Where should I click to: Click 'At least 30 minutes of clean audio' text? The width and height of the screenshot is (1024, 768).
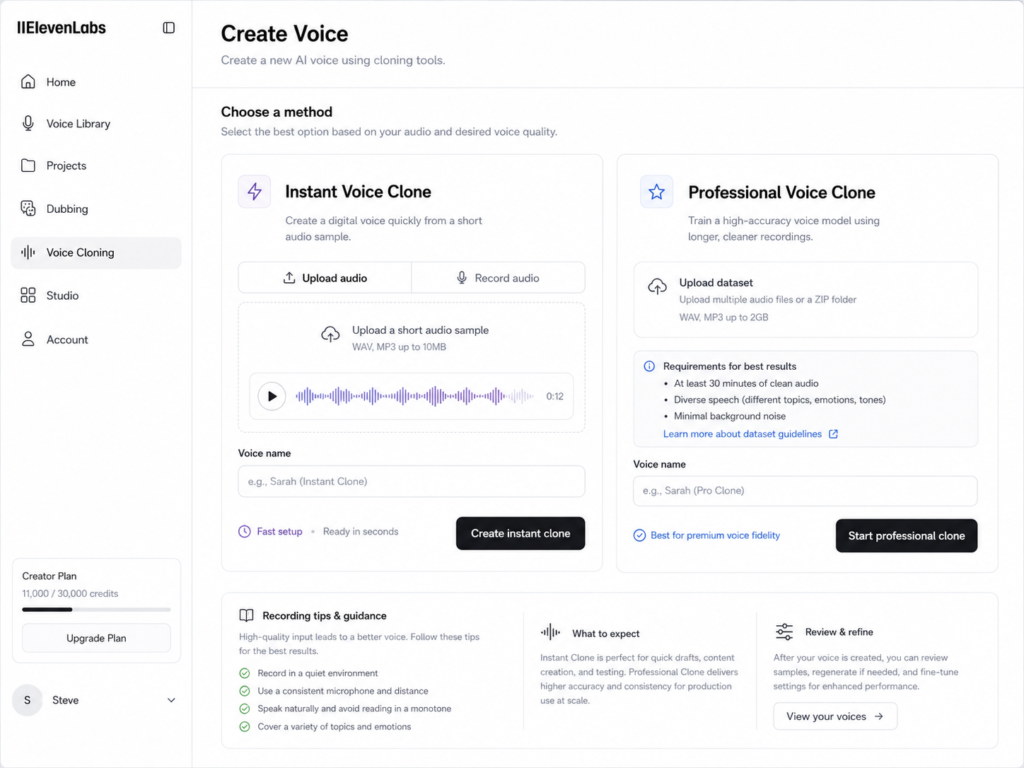[x=746, y=383]
